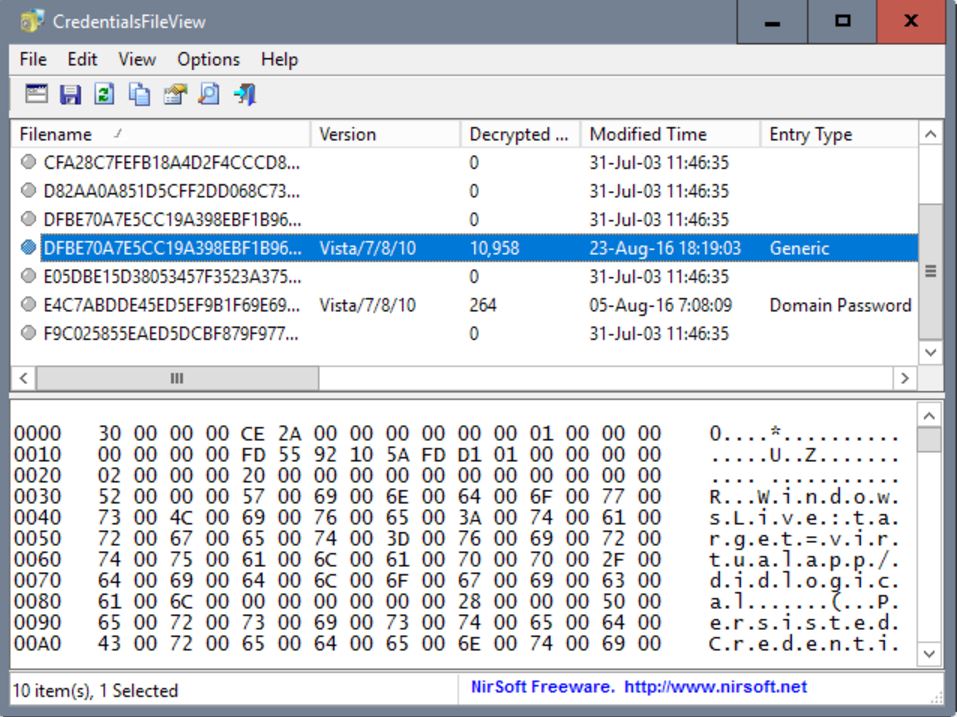The image size is (957, 717).
Task: Open the Properties toolbar icon
Action: (174, 94)
